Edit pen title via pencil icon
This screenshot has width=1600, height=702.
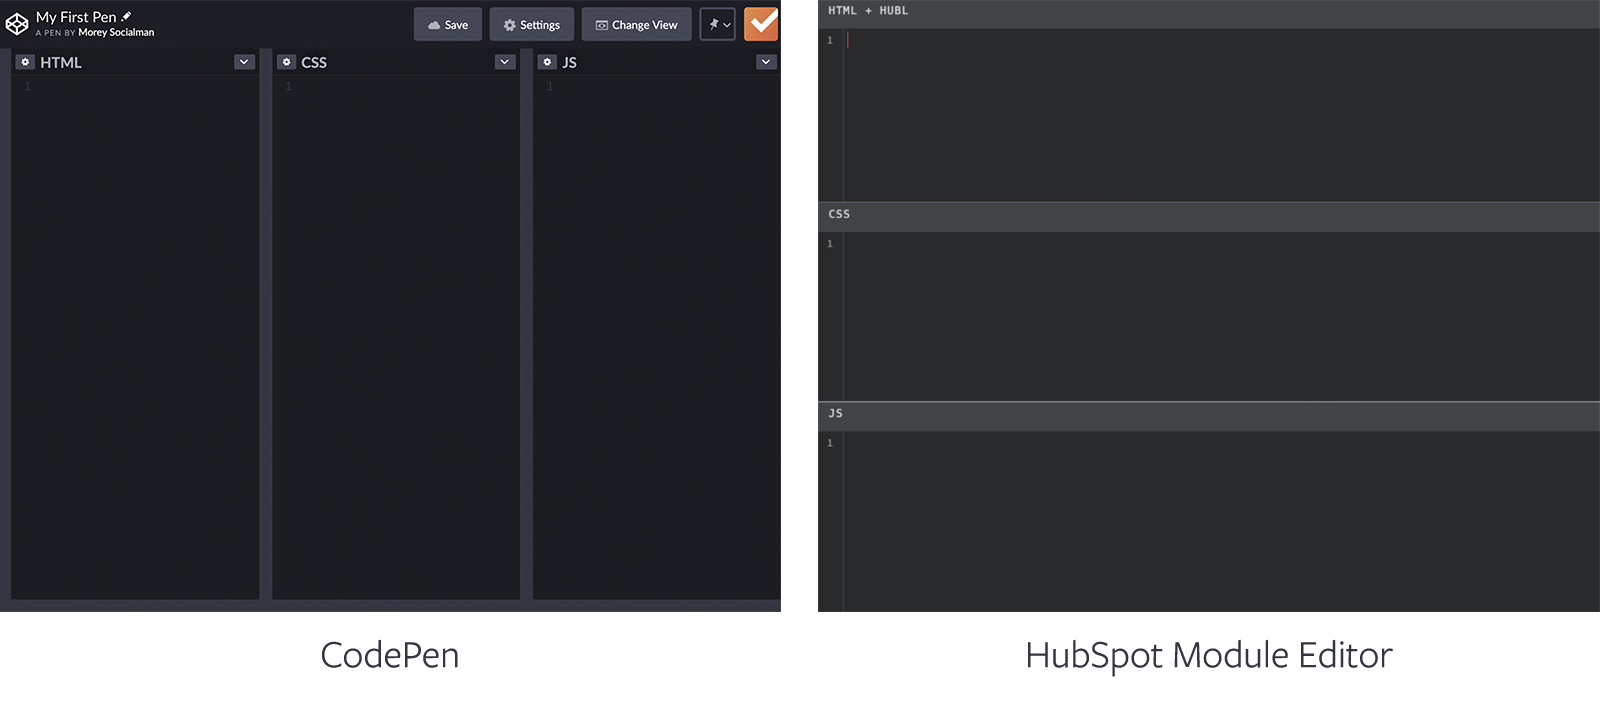(x=126, y=16)
